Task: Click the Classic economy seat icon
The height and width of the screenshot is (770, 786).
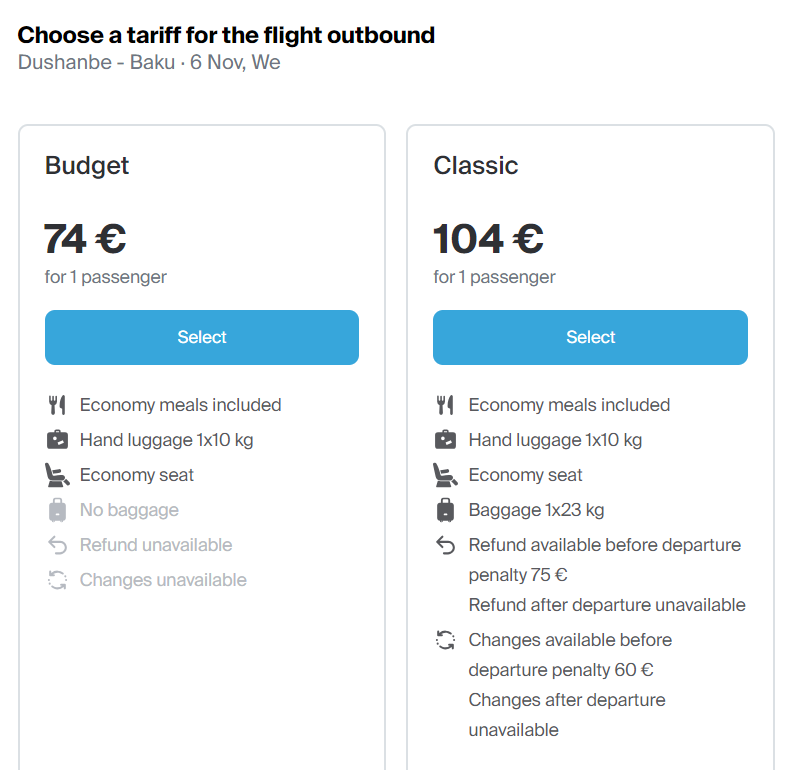Action: (x=445, y=475)
